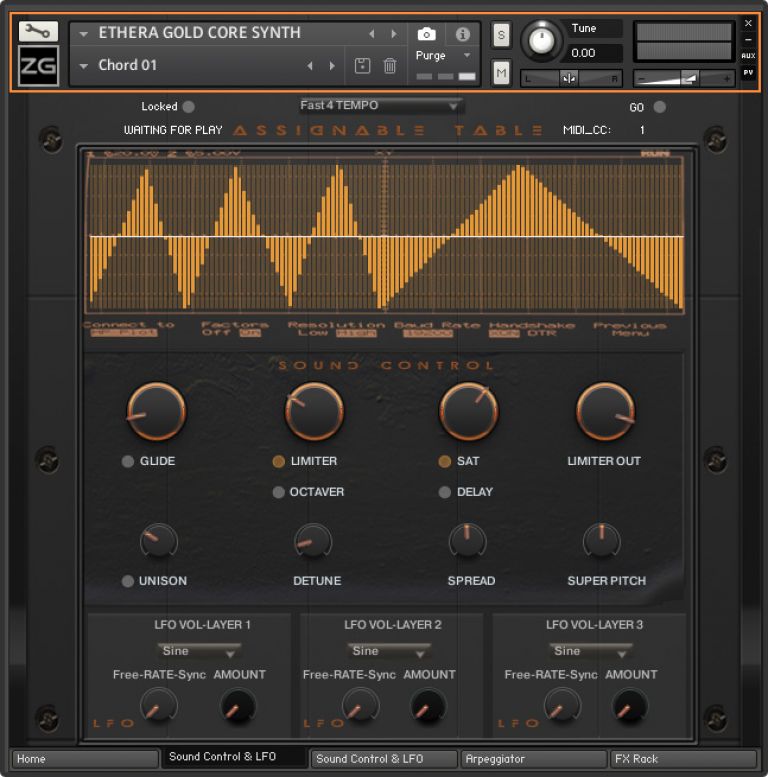The height and width of the screenshot is (777, 768).
Task: Save the preset with the floppy disk icon
Action: click(x=362, y=65)
